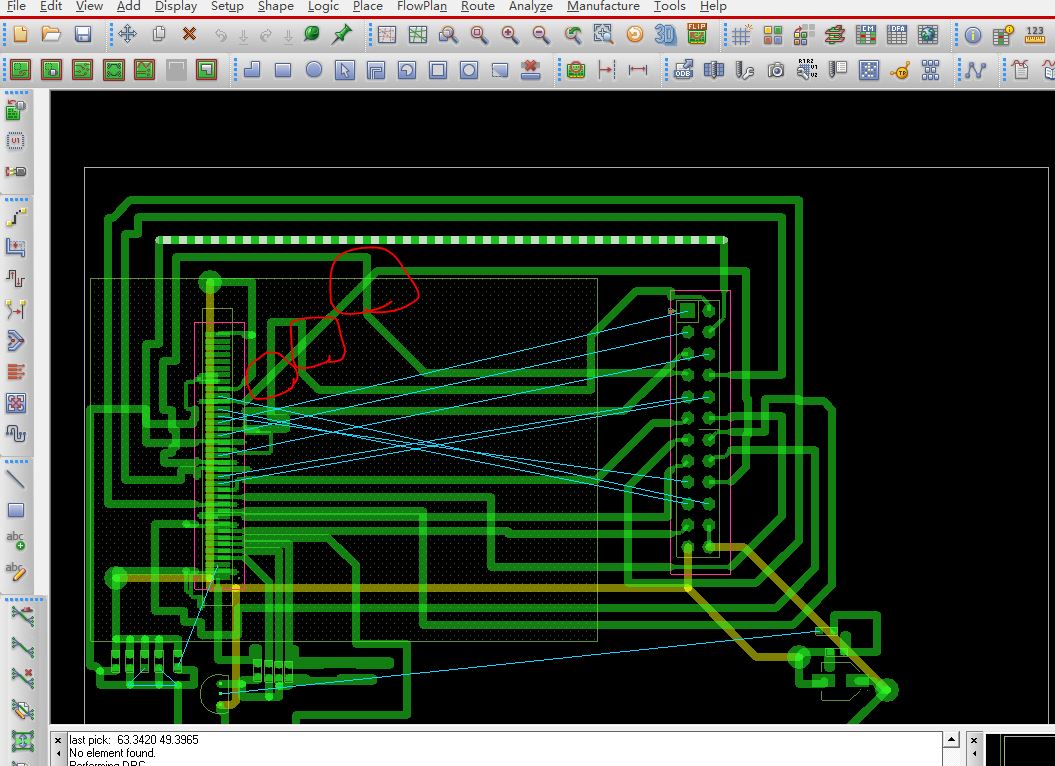Click the Zoom Selection icon
The image size is (1055, 766).
(x=604, y=34)
